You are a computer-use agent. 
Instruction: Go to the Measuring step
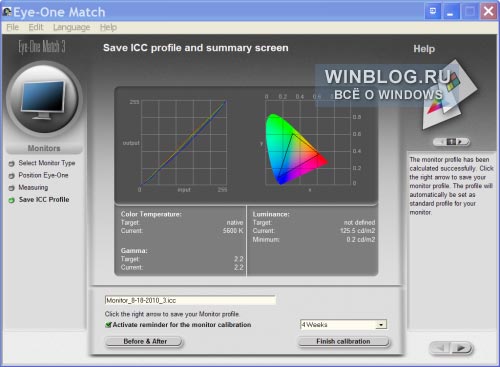(x=33, y=187)
